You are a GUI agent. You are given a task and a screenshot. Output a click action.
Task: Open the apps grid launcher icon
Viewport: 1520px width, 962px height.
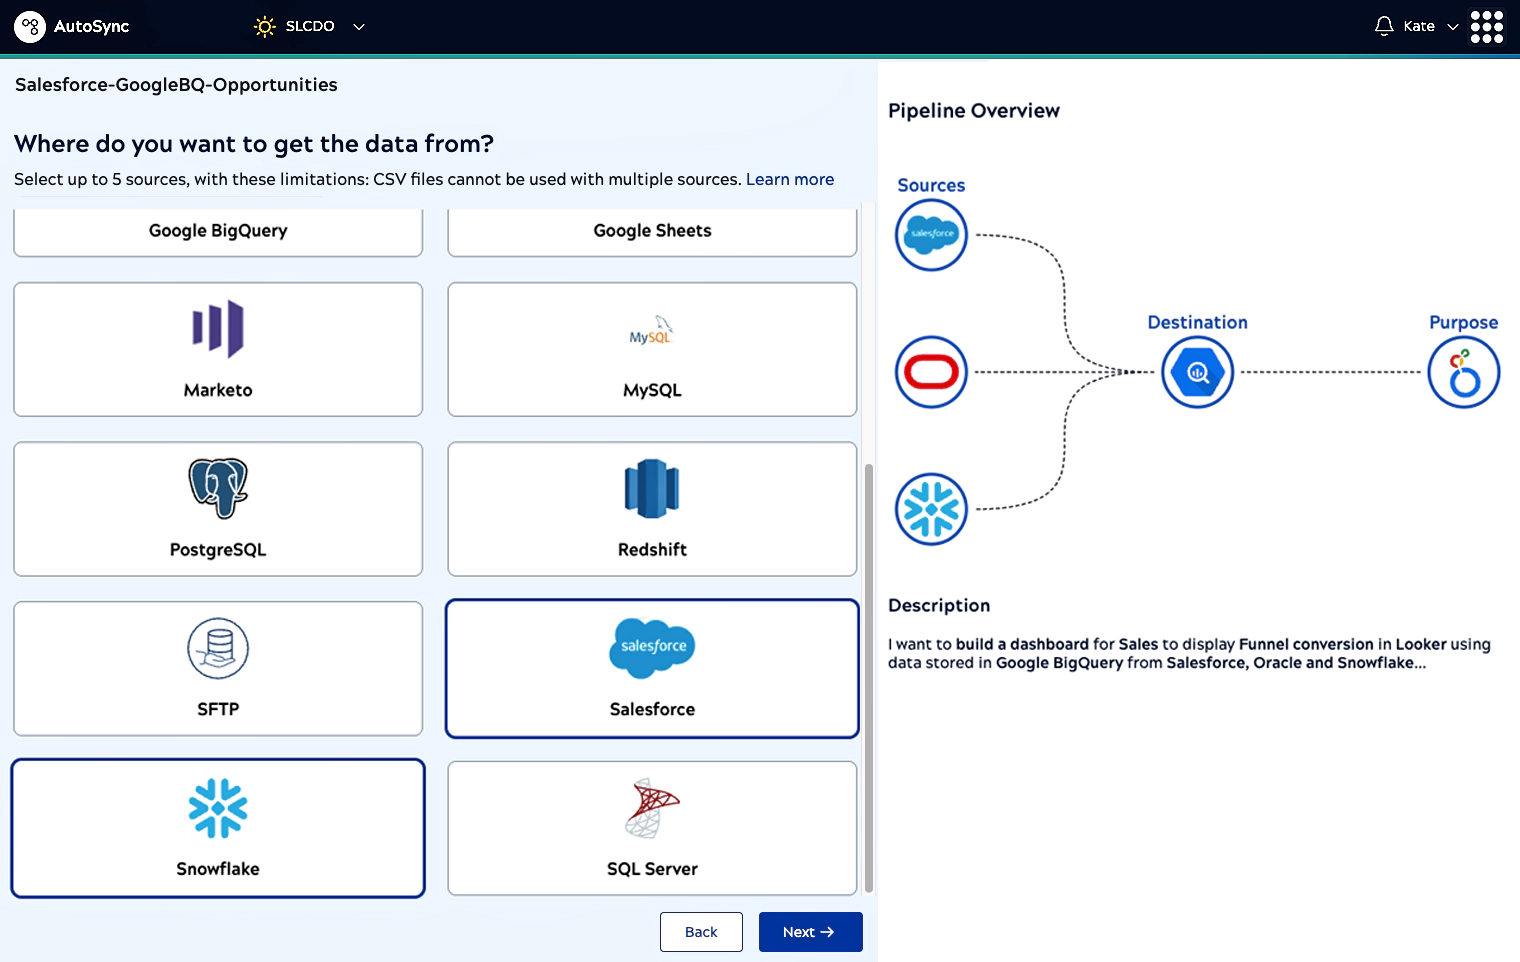pyautogui.click(x=1487, y=27)
